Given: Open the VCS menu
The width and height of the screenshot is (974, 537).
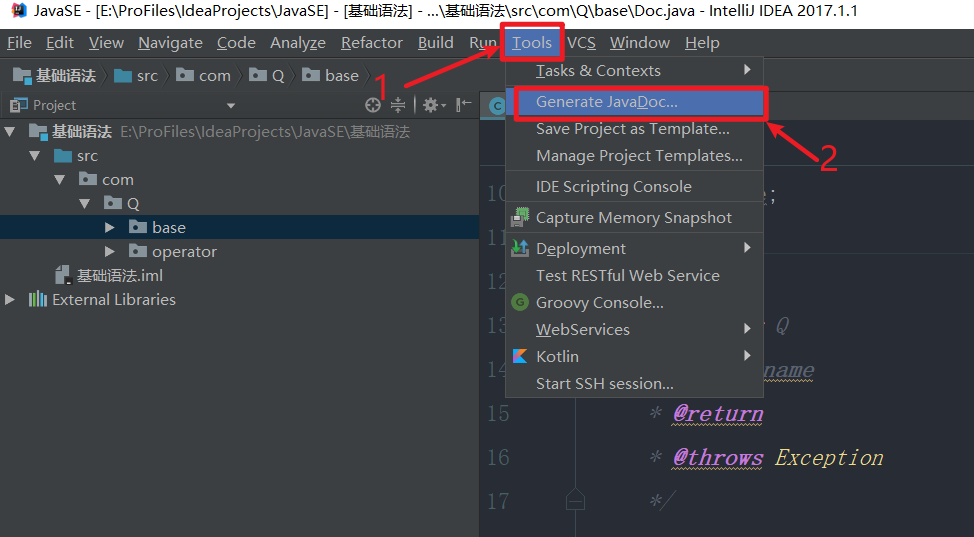Looking at the screenshot, I should pyautogui.click(x=581, y=43).
